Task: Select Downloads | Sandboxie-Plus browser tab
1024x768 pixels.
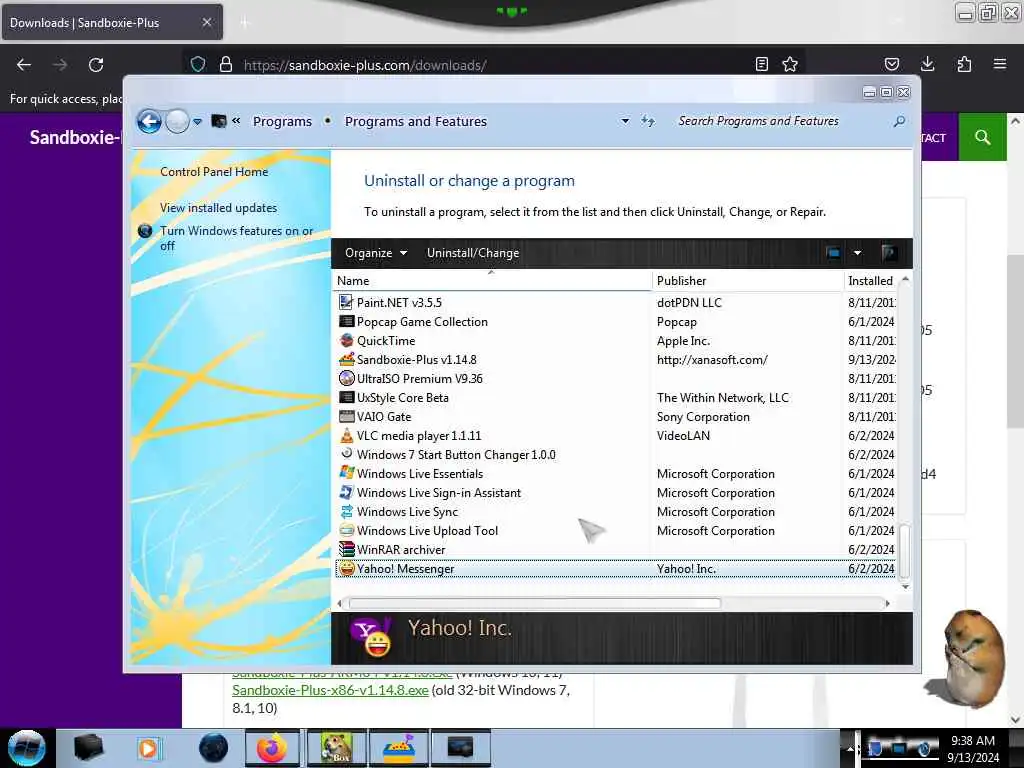Action: click(x=112, y=22)
